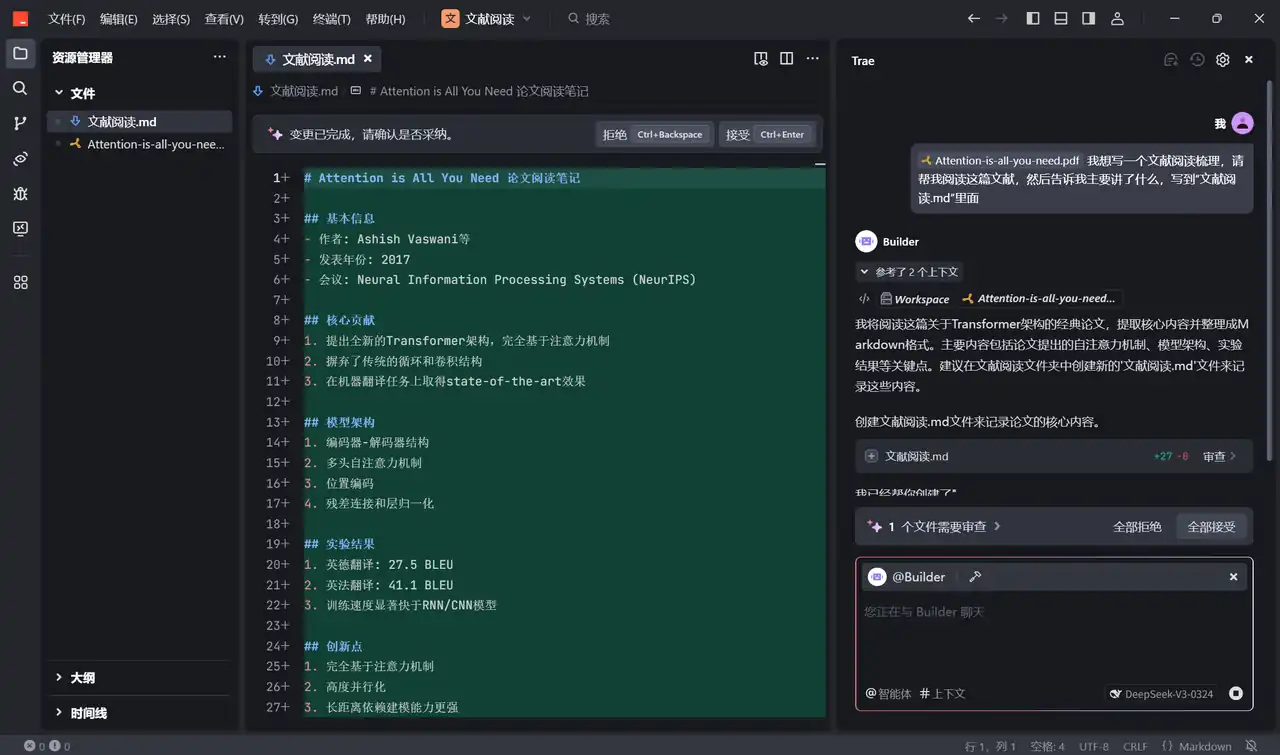This screenshot has height=755, width=1280.
Task: Close the 文献阅读.md editor tab
Action: 367,59
